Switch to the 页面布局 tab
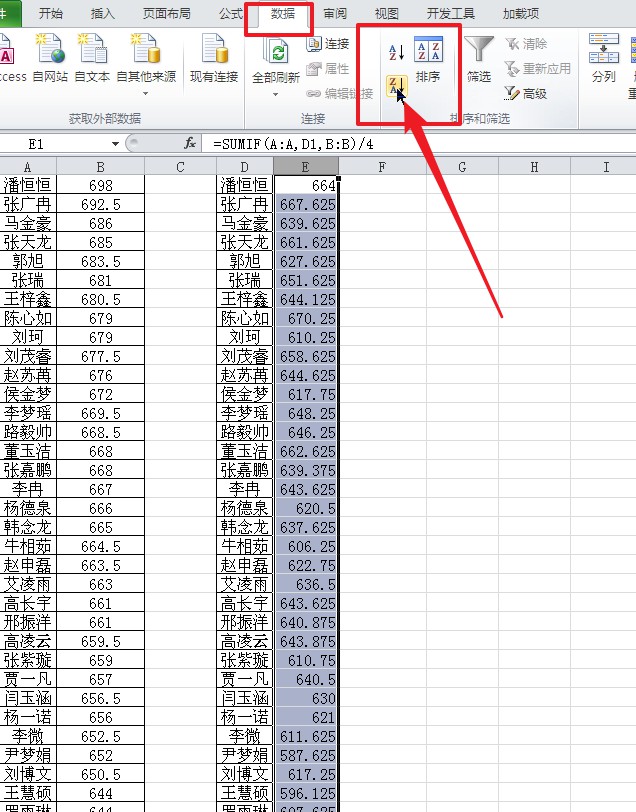 (166, 13)
